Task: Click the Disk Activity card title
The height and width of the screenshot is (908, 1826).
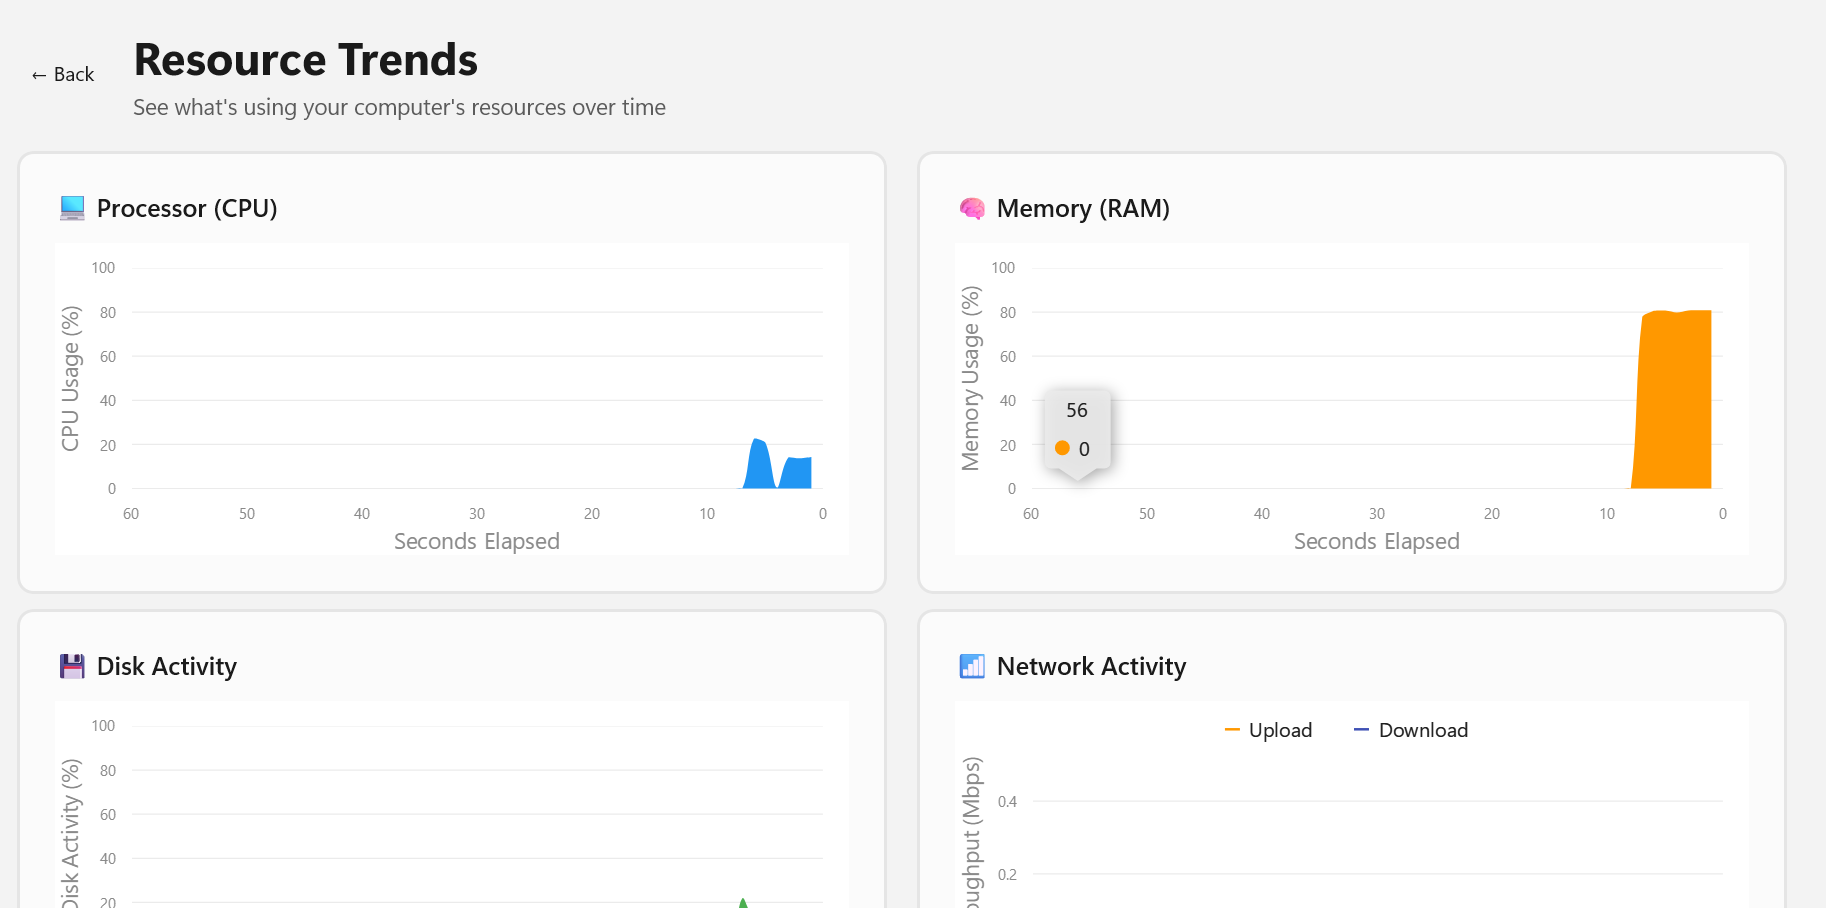Action: 167,666
